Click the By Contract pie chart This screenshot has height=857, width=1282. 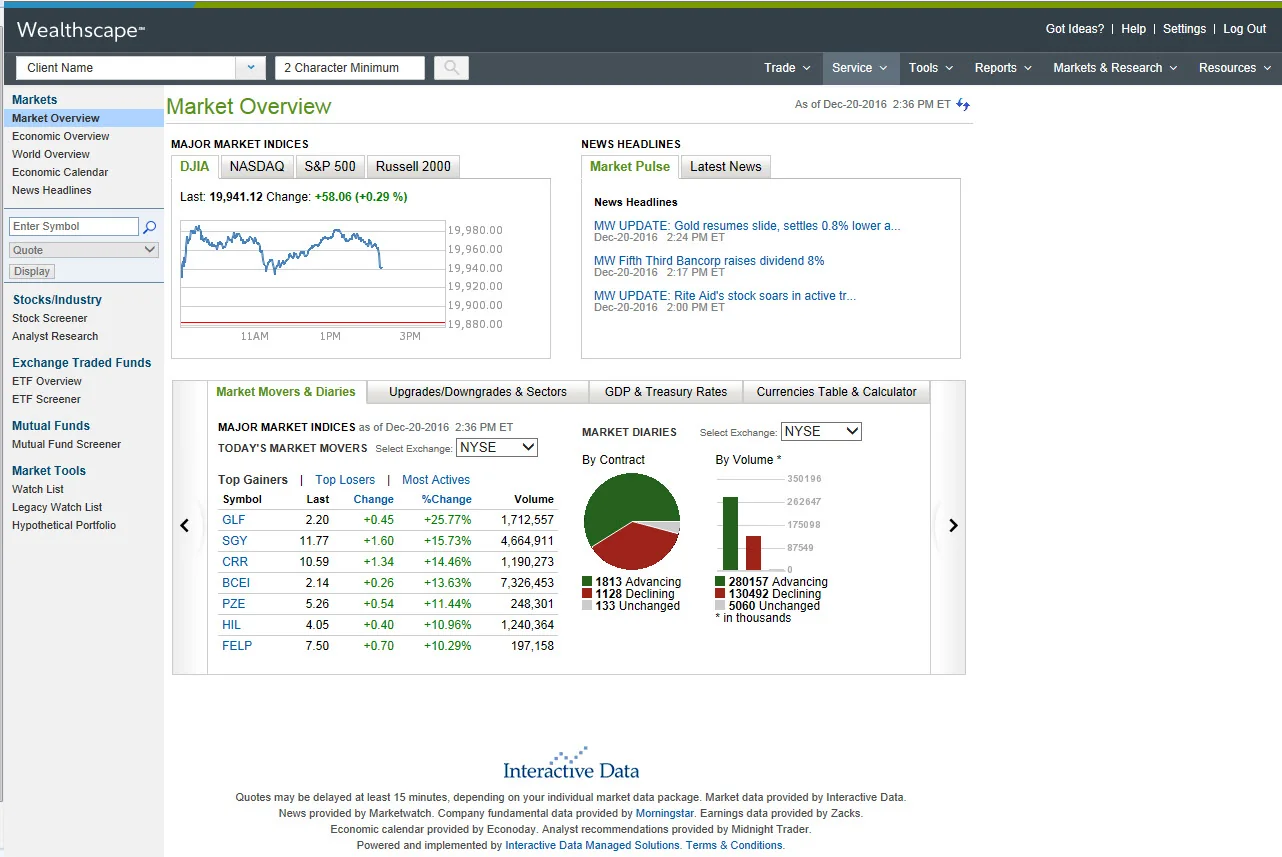click(632, 519)
